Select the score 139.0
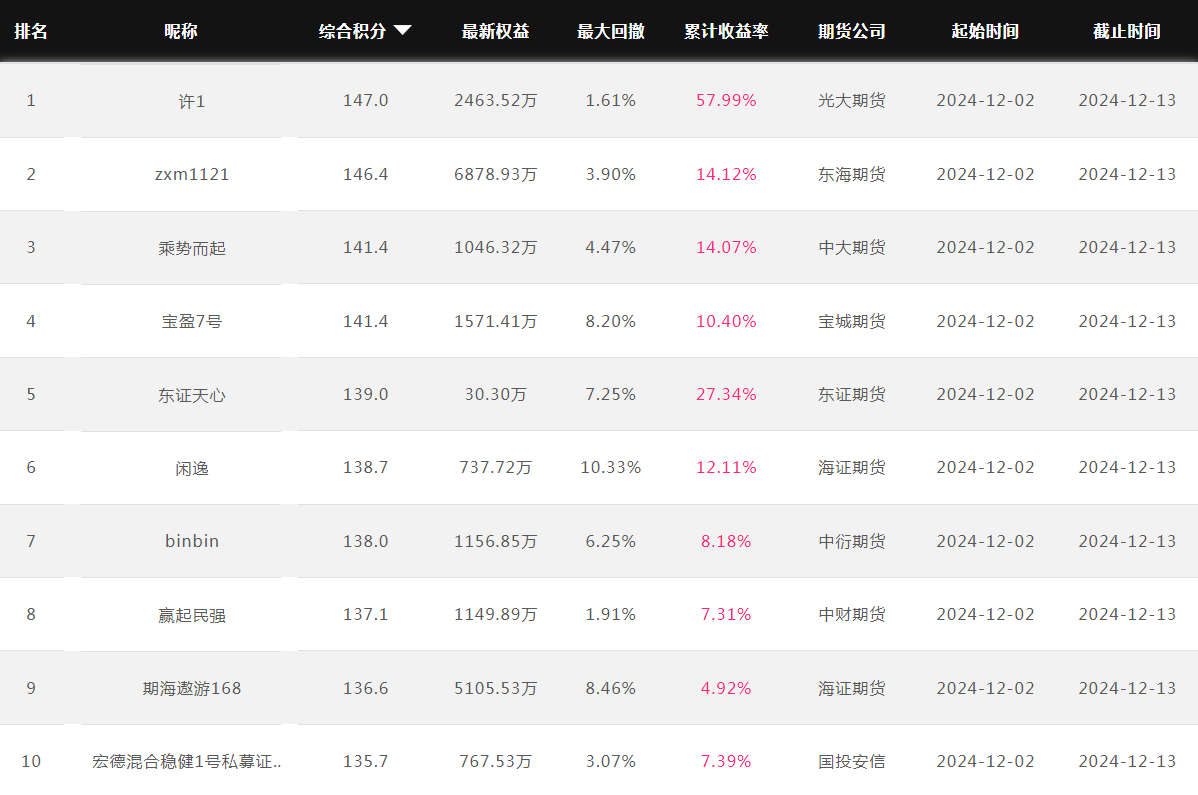Screen dimensions: 1198x795 365,394
